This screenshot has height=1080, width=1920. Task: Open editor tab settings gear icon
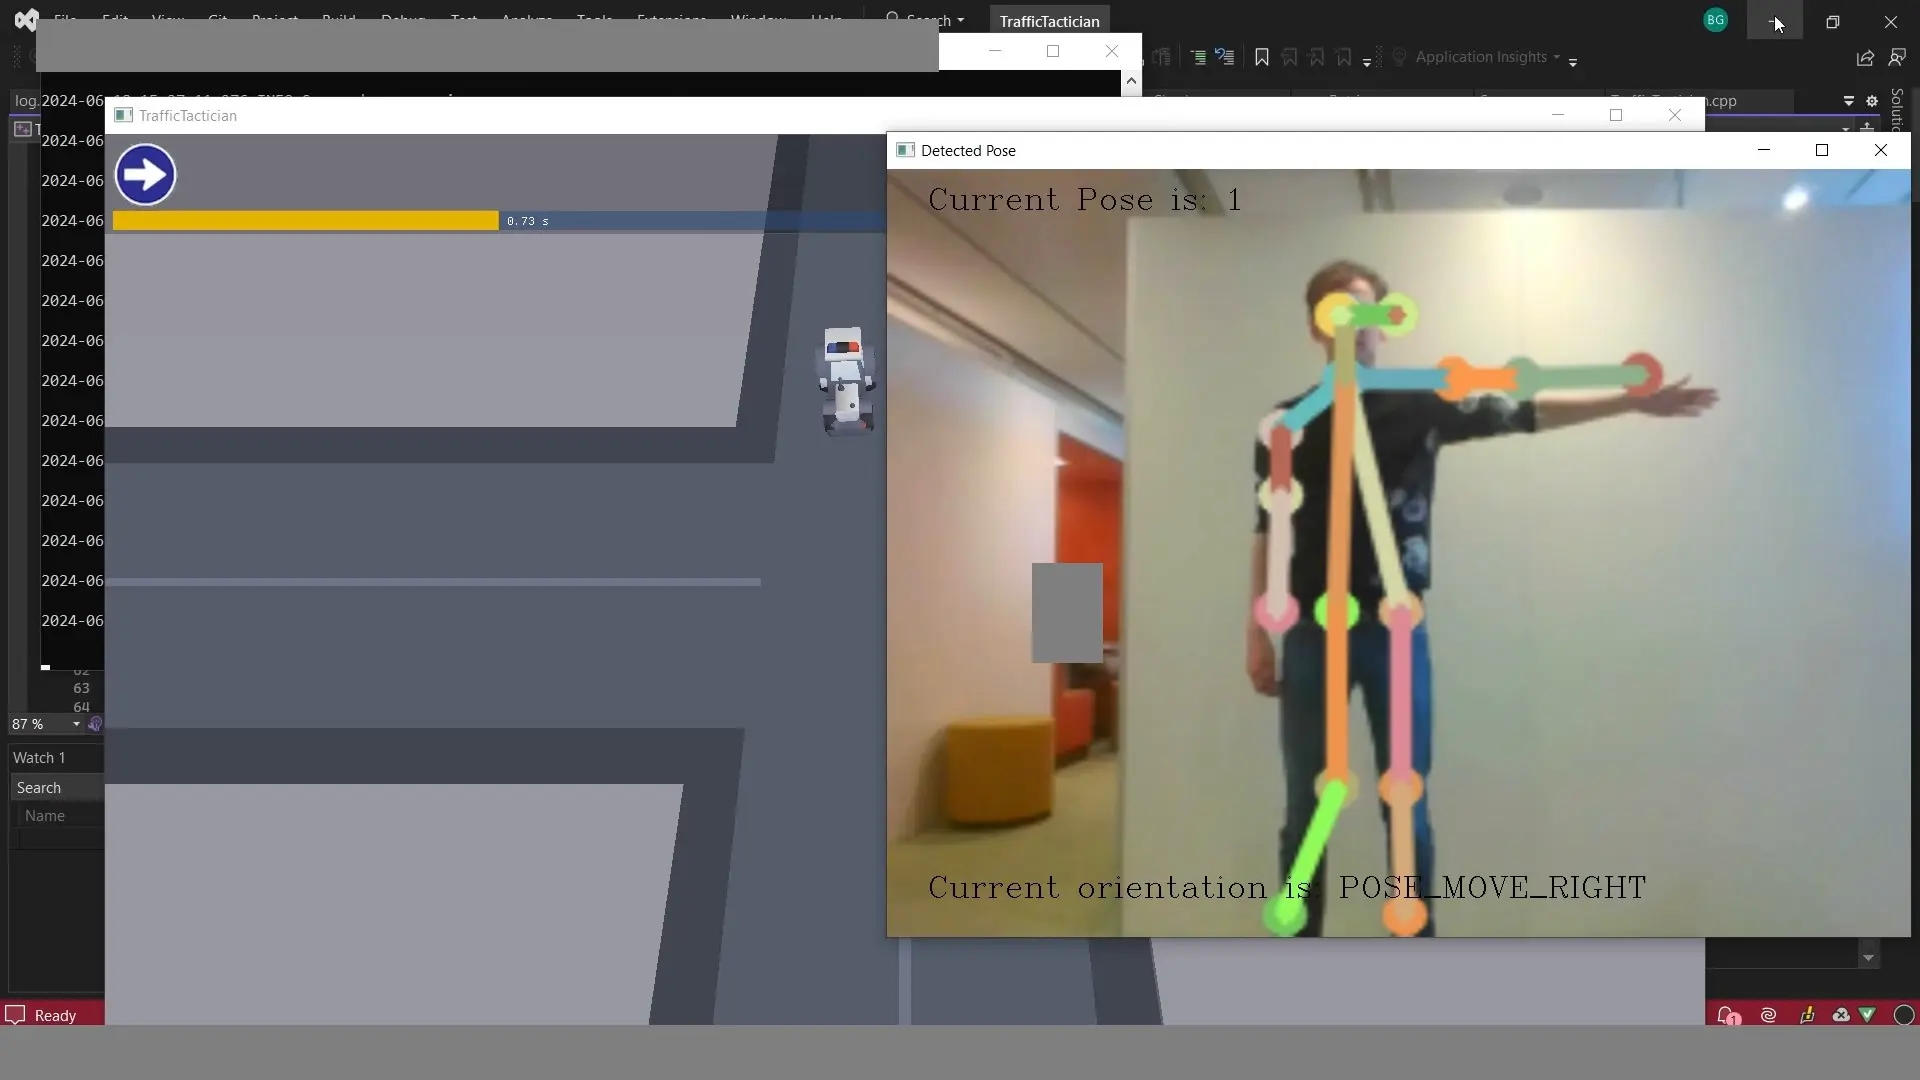point(1872,101)
